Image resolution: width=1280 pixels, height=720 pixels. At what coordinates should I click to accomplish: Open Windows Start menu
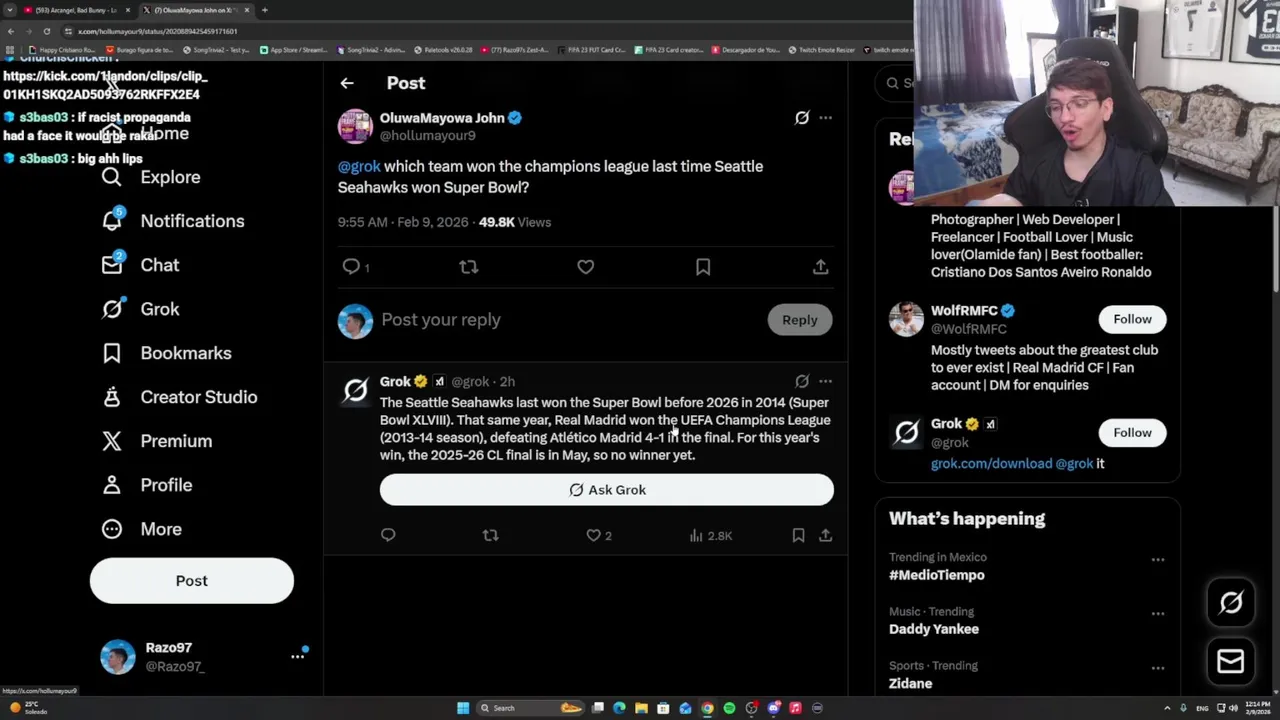point(463,708)
